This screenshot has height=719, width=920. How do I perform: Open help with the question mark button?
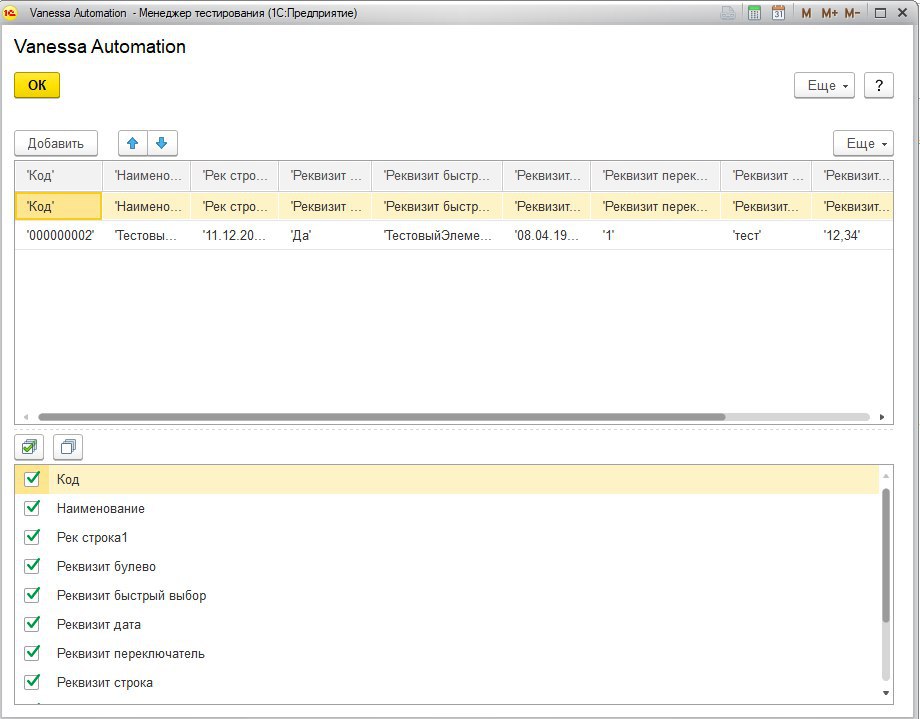[878, 86]
